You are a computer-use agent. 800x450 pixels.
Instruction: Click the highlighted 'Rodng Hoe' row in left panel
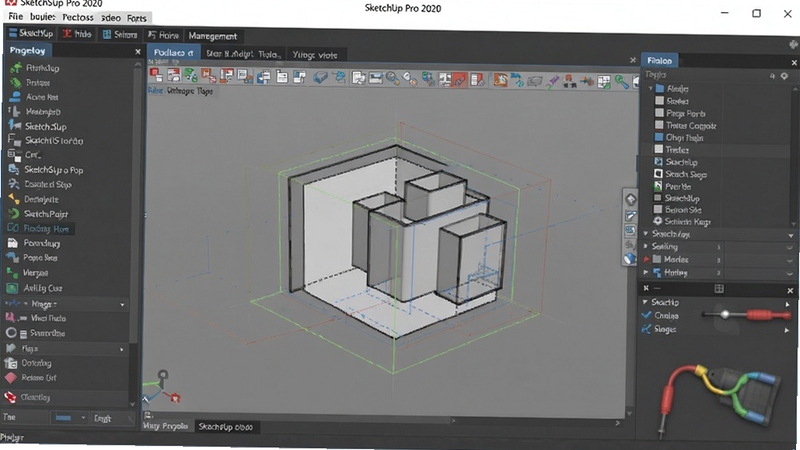pos(40,229)
